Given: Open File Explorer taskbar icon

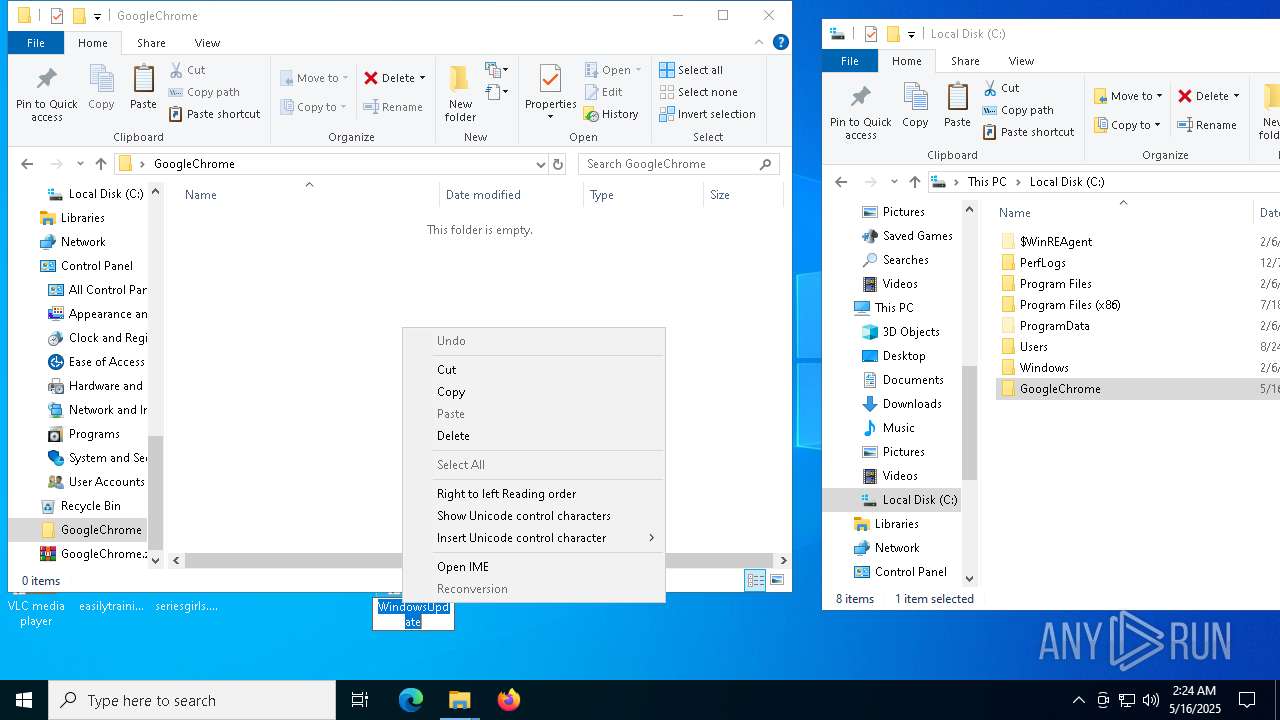Looking at the screenshot, I should 460,700.
